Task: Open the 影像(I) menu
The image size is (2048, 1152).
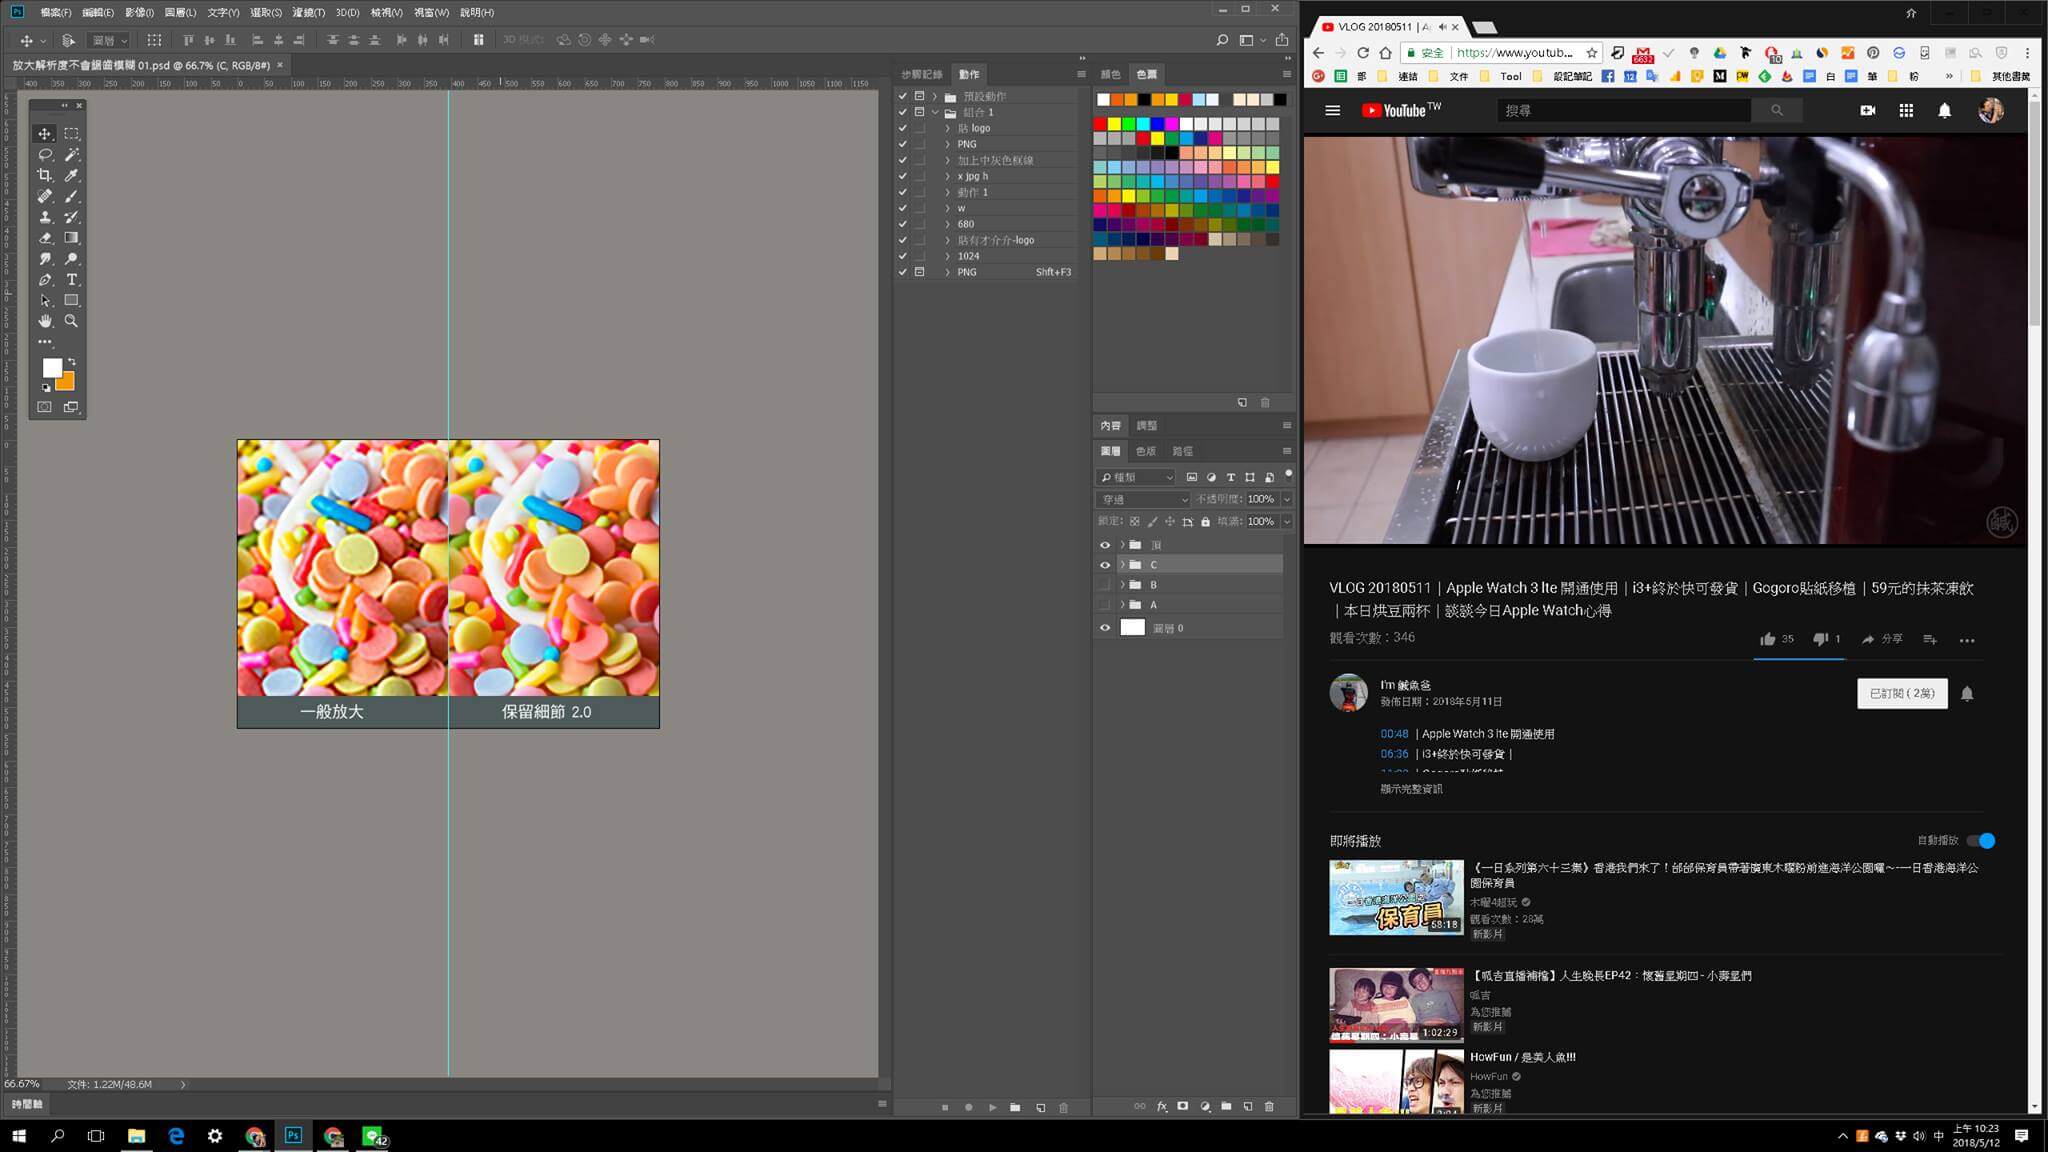Action: pos(139,12)
